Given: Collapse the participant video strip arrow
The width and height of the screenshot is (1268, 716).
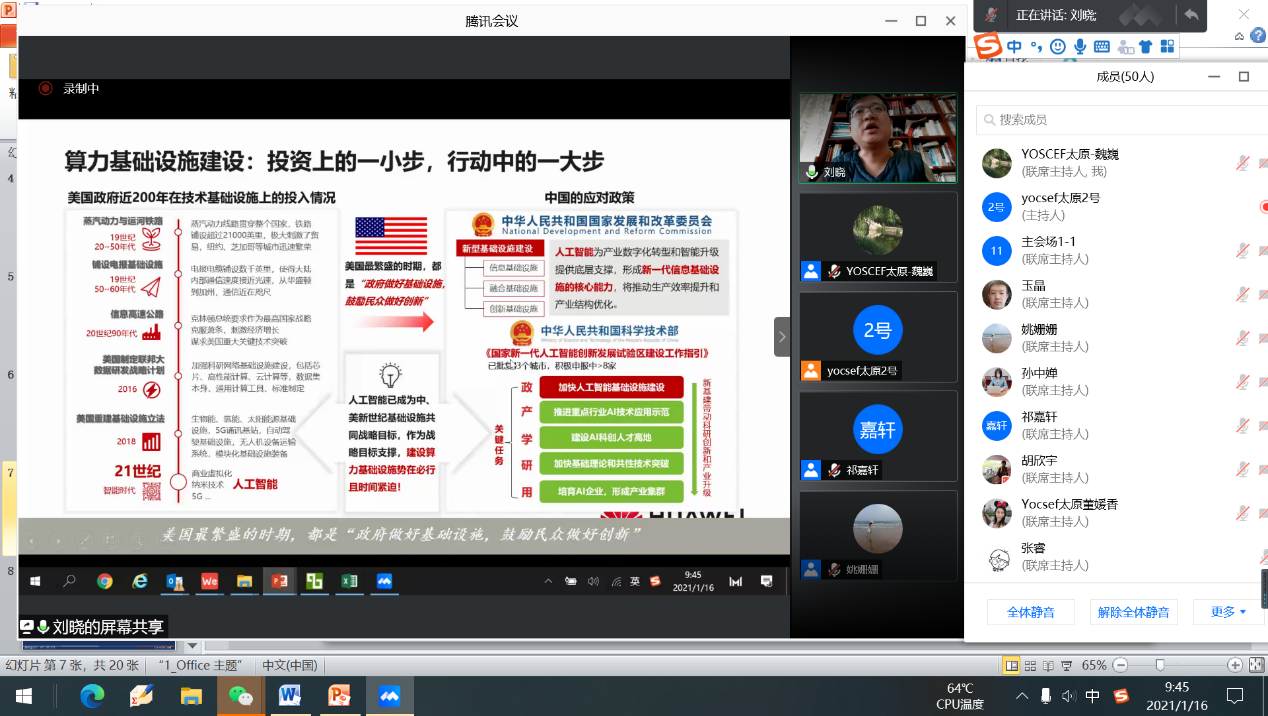Looking at the screenshot, I should click(782, 337).
